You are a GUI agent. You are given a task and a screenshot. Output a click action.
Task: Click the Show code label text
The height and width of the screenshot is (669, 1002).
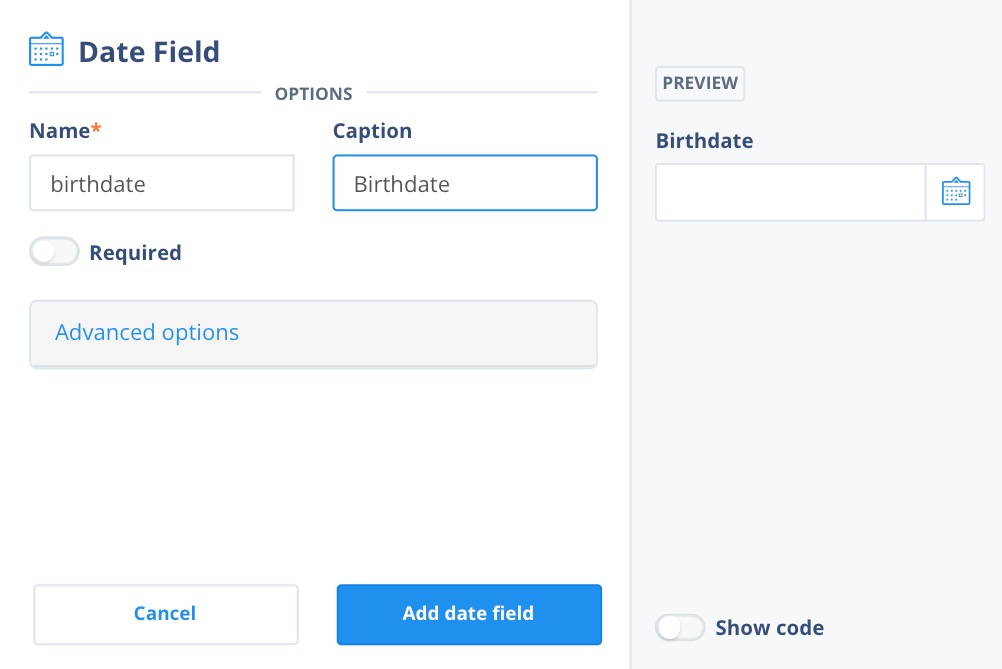tap(769, 628)
